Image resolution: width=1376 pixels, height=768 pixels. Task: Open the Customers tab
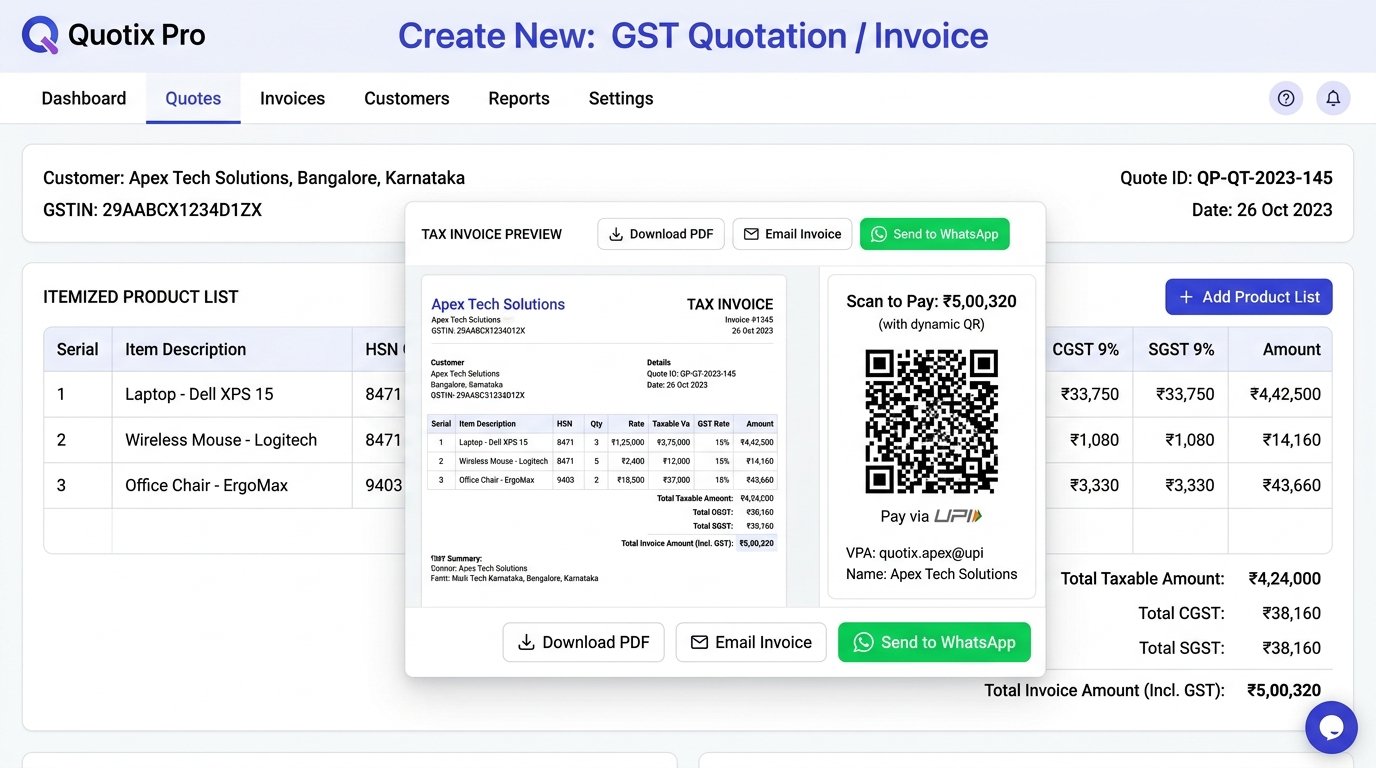click(x=407, y=98)
